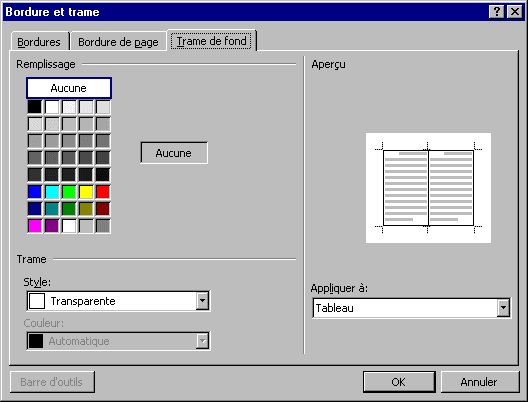Select the magenta fill swatch
This screenshot has height=402, width=528.
coord(35,226)
